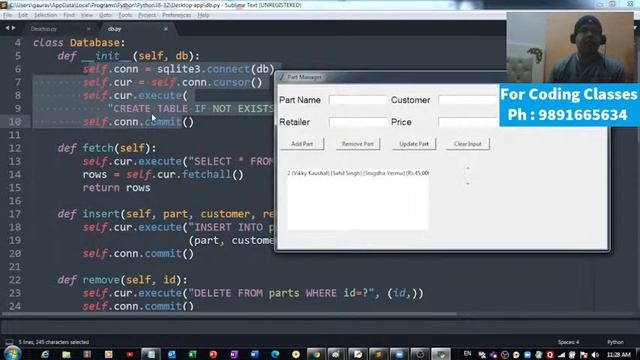Viewport: 640px width, 360px height.
Task: Open Outlook from the taskbar
Action: (172, 354)
